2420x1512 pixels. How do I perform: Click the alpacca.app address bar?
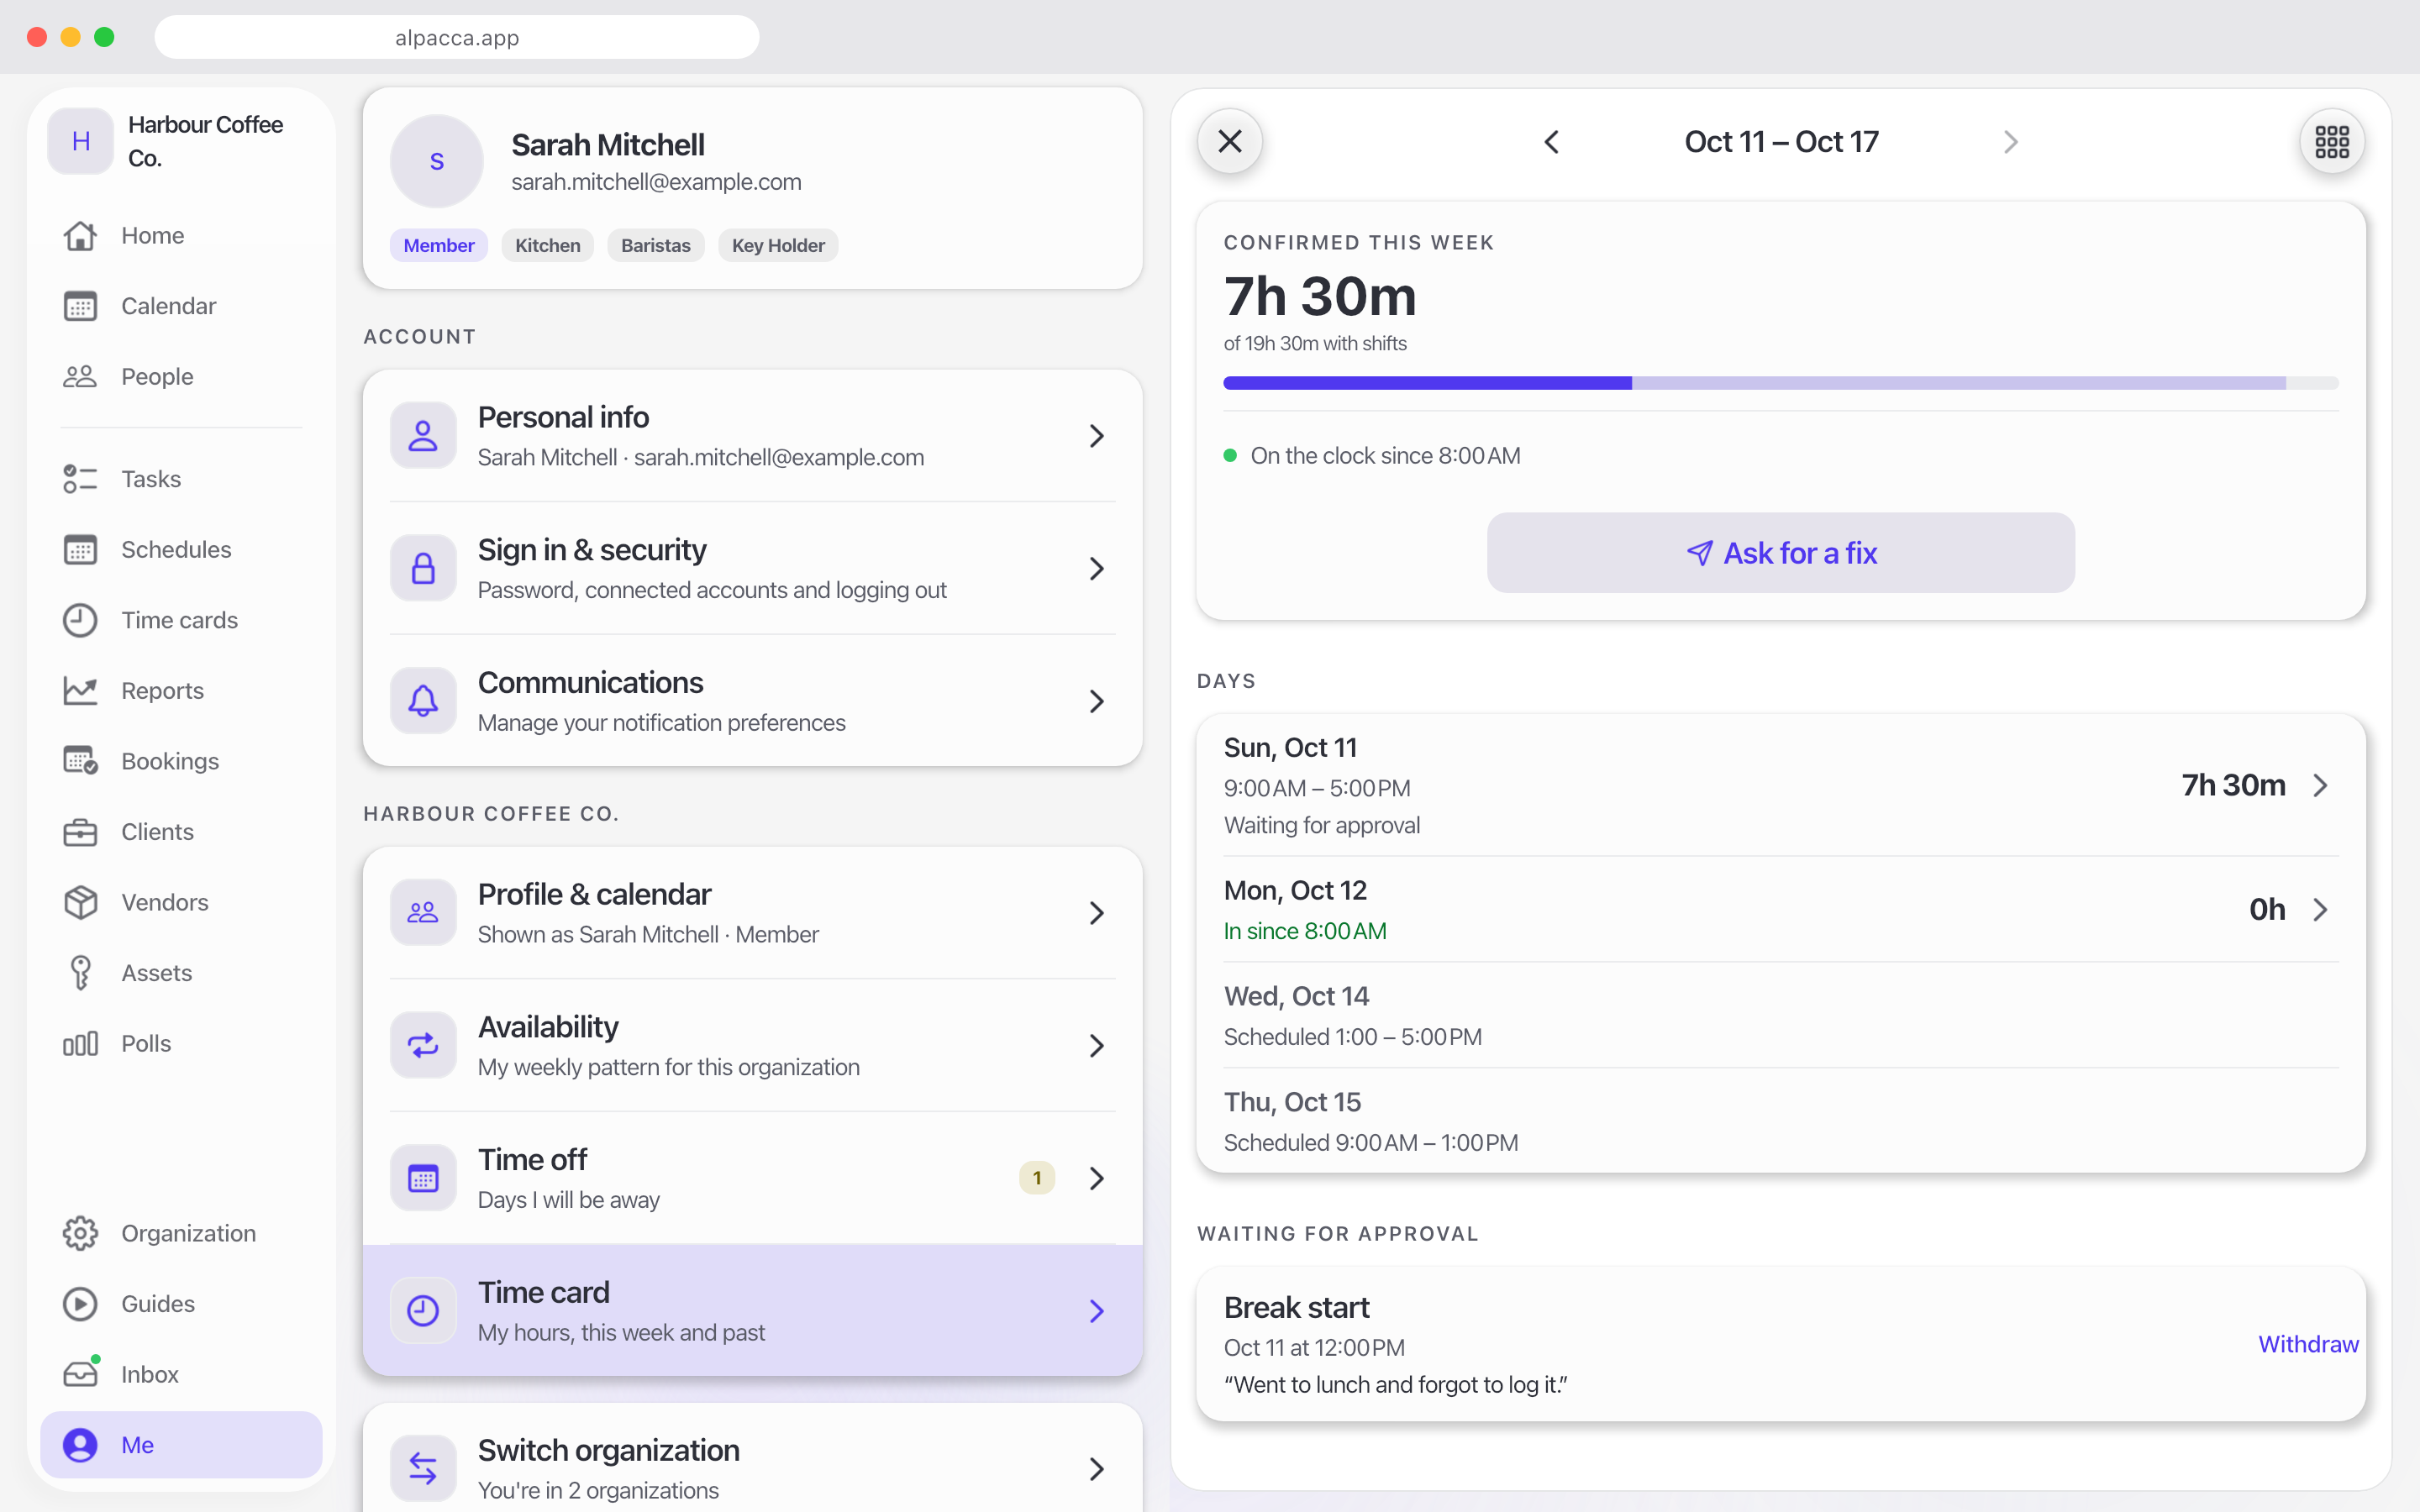pyautogui.click(x=457, y=37)
